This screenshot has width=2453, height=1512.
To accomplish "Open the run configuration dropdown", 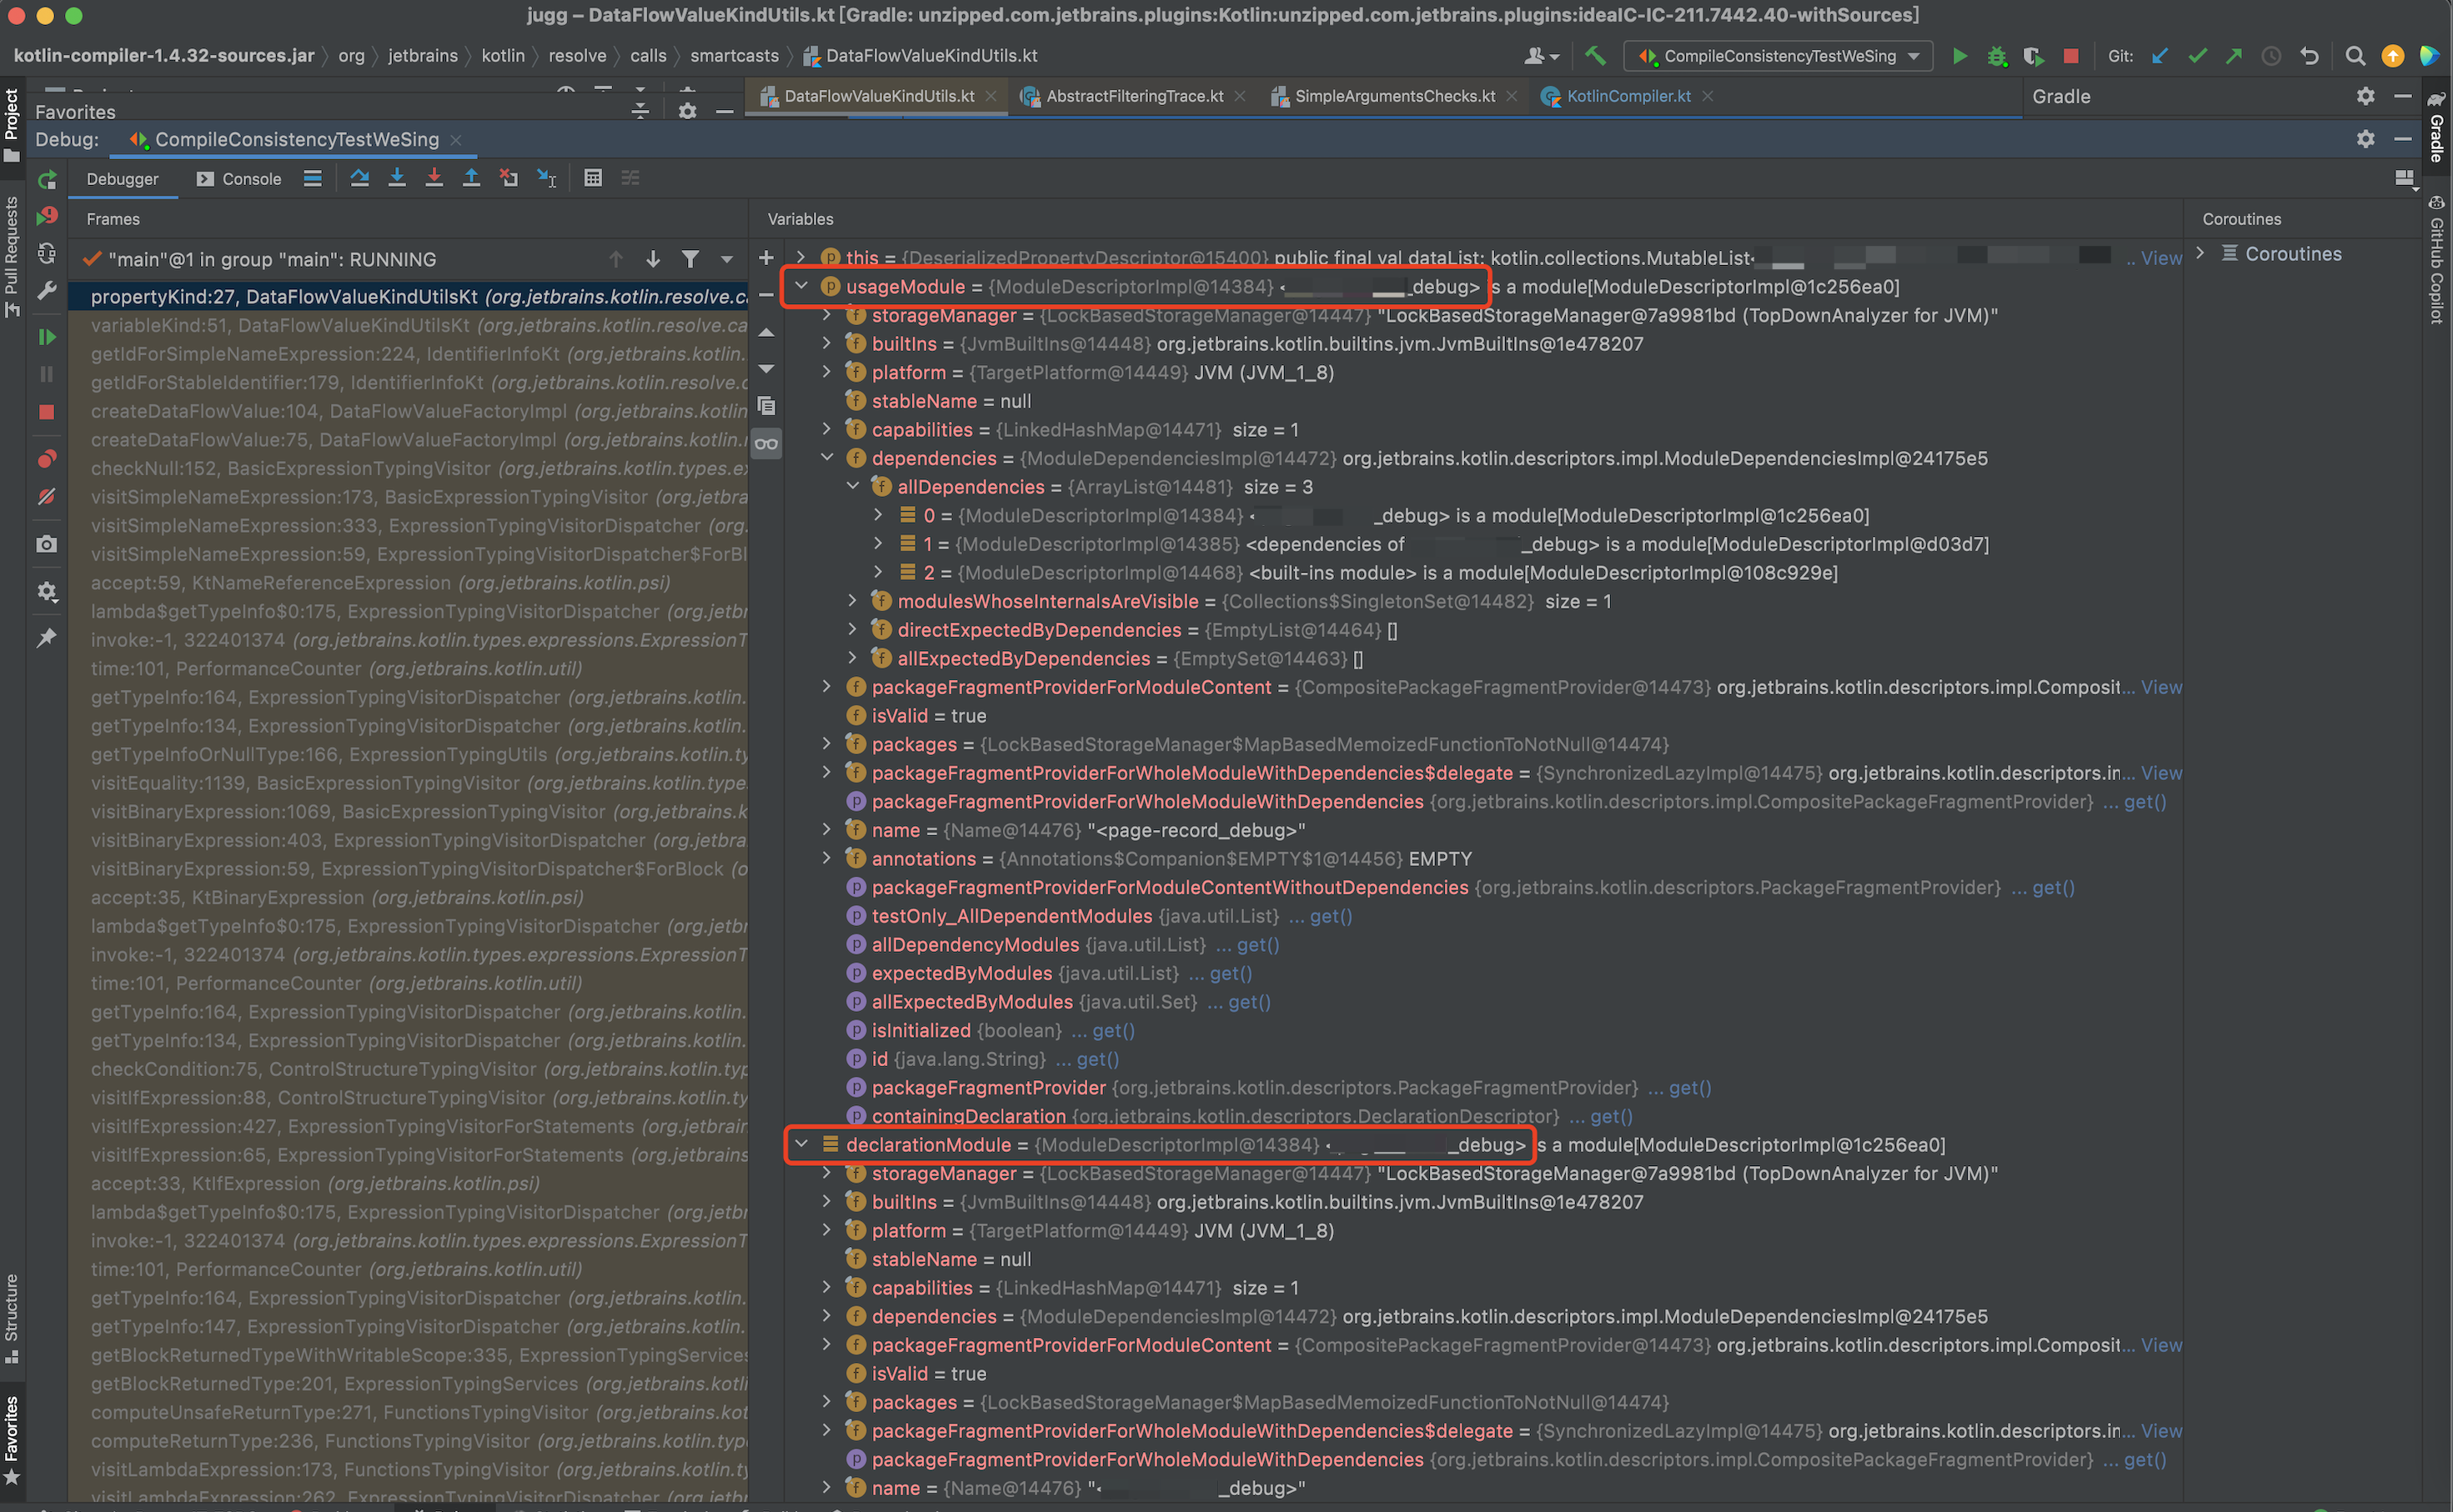I will click(x=1778, y=56).
